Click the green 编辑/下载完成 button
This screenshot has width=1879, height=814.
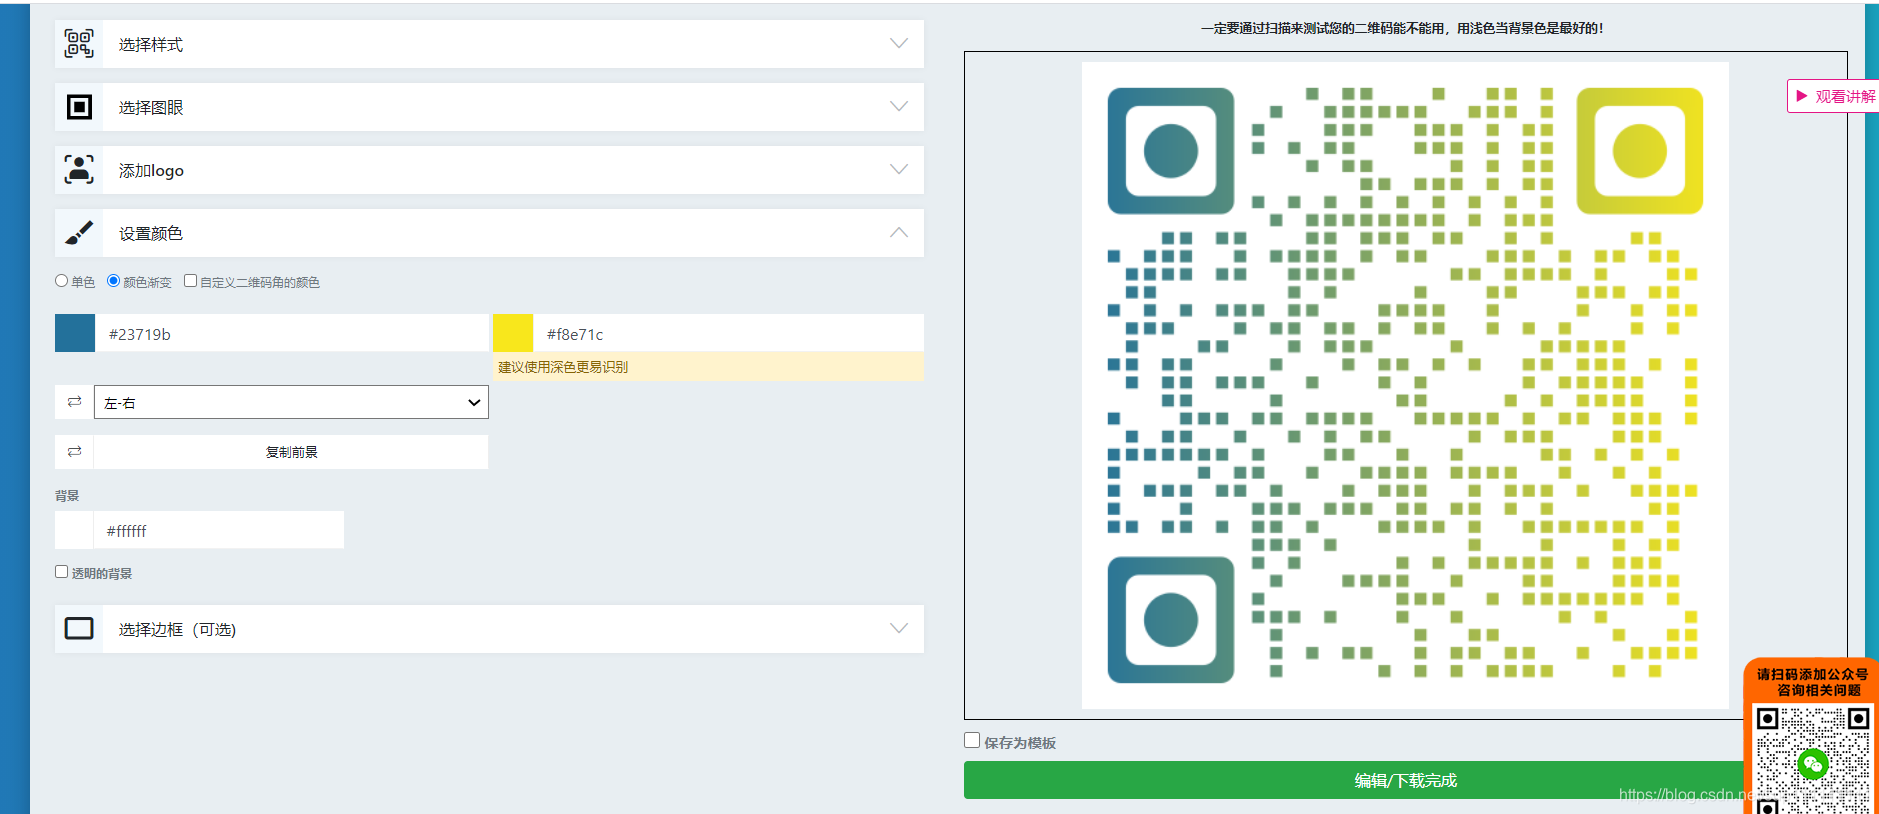(1405, 780)
